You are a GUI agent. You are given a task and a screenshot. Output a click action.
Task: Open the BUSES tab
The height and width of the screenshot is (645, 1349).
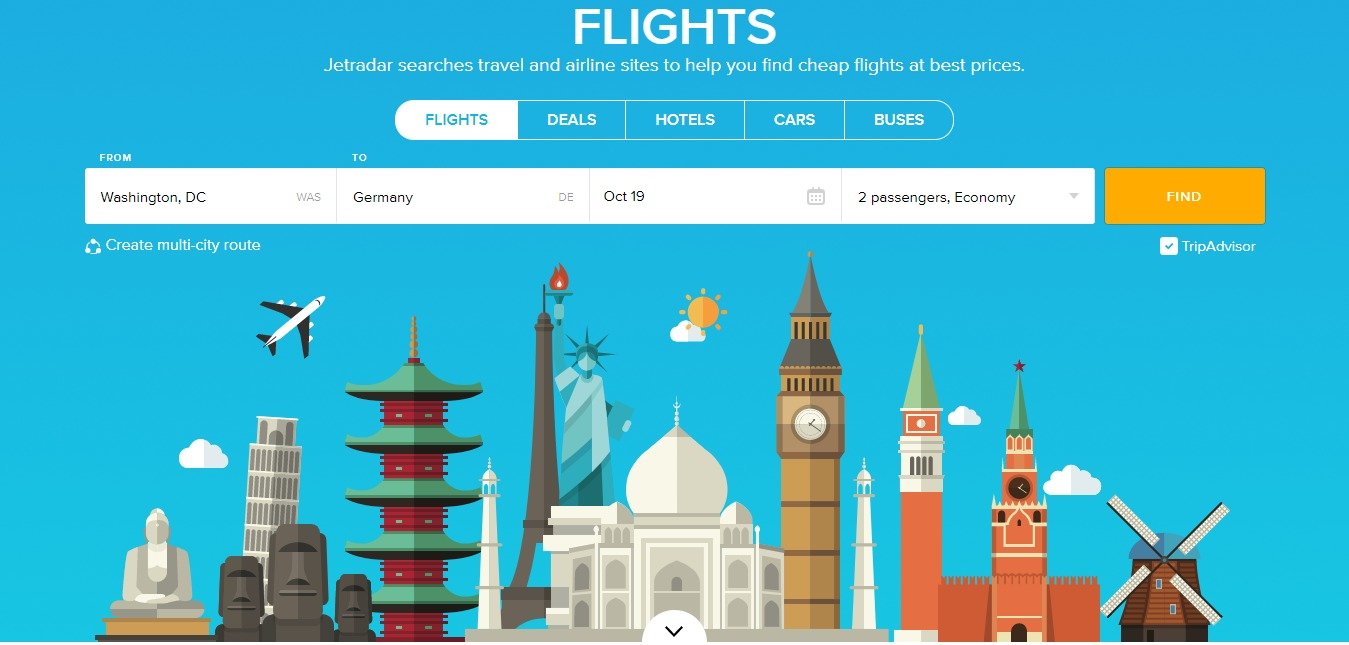click(x=899, y=120)
